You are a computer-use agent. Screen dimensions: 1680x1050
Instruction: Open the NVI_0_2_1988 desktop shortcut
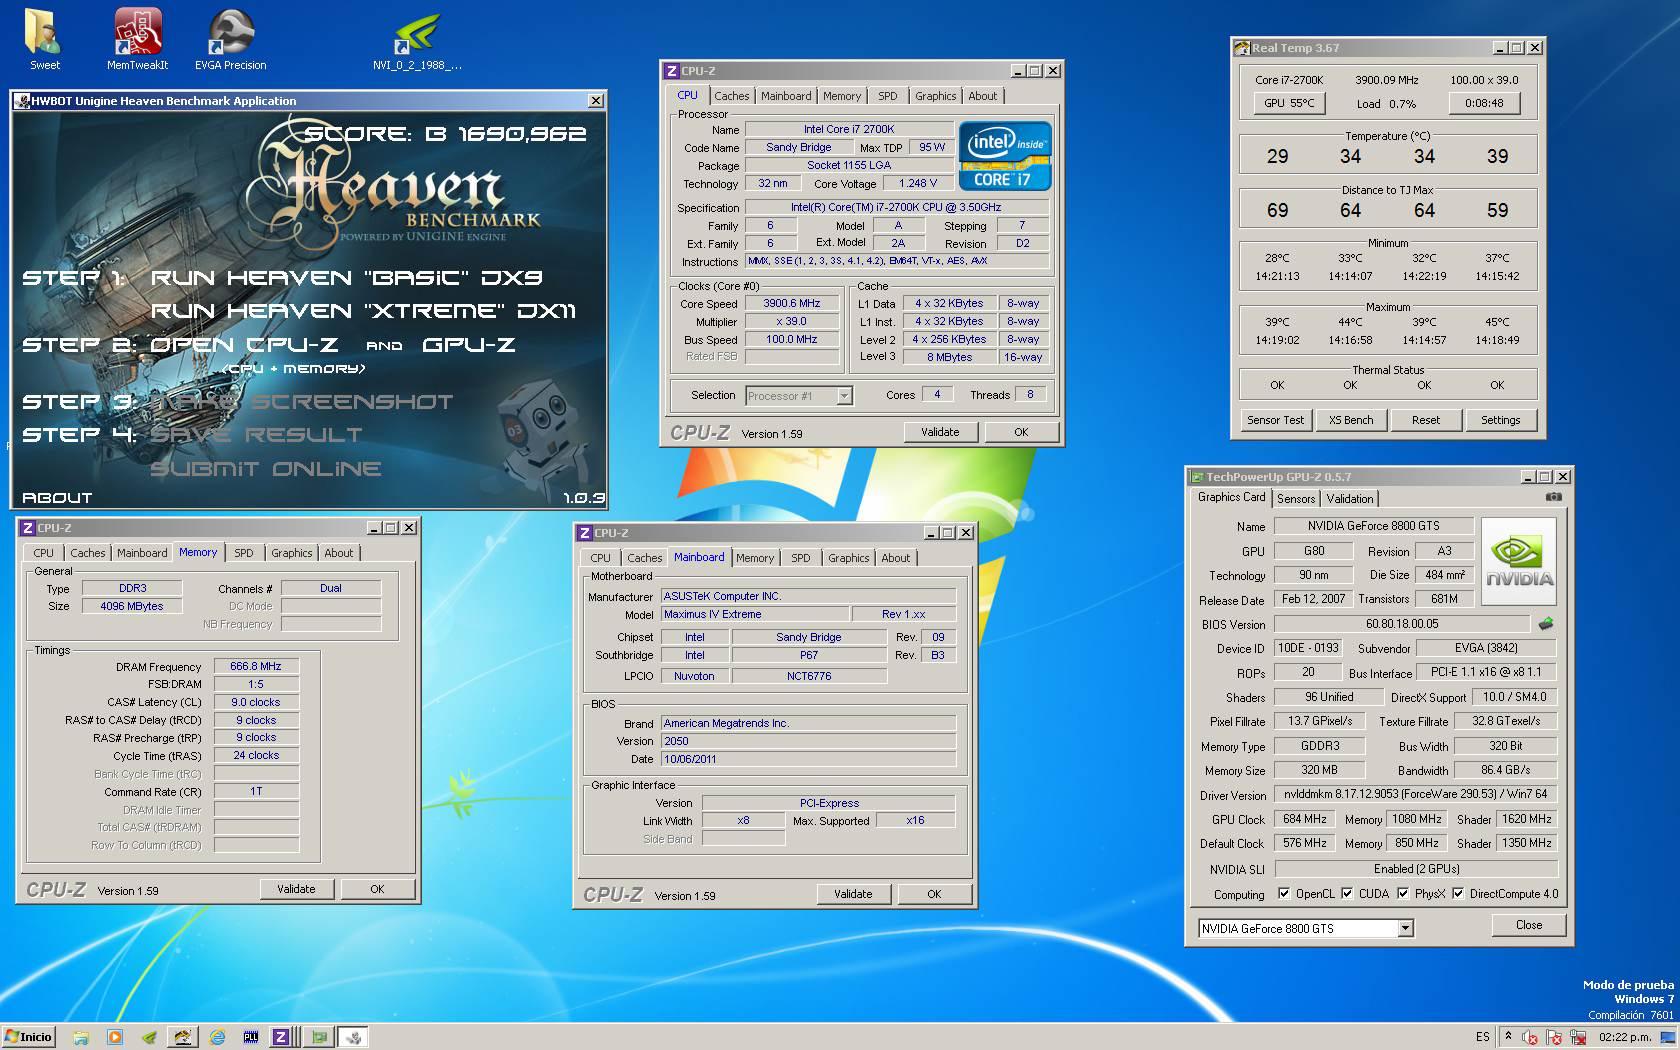coord(417,40)
